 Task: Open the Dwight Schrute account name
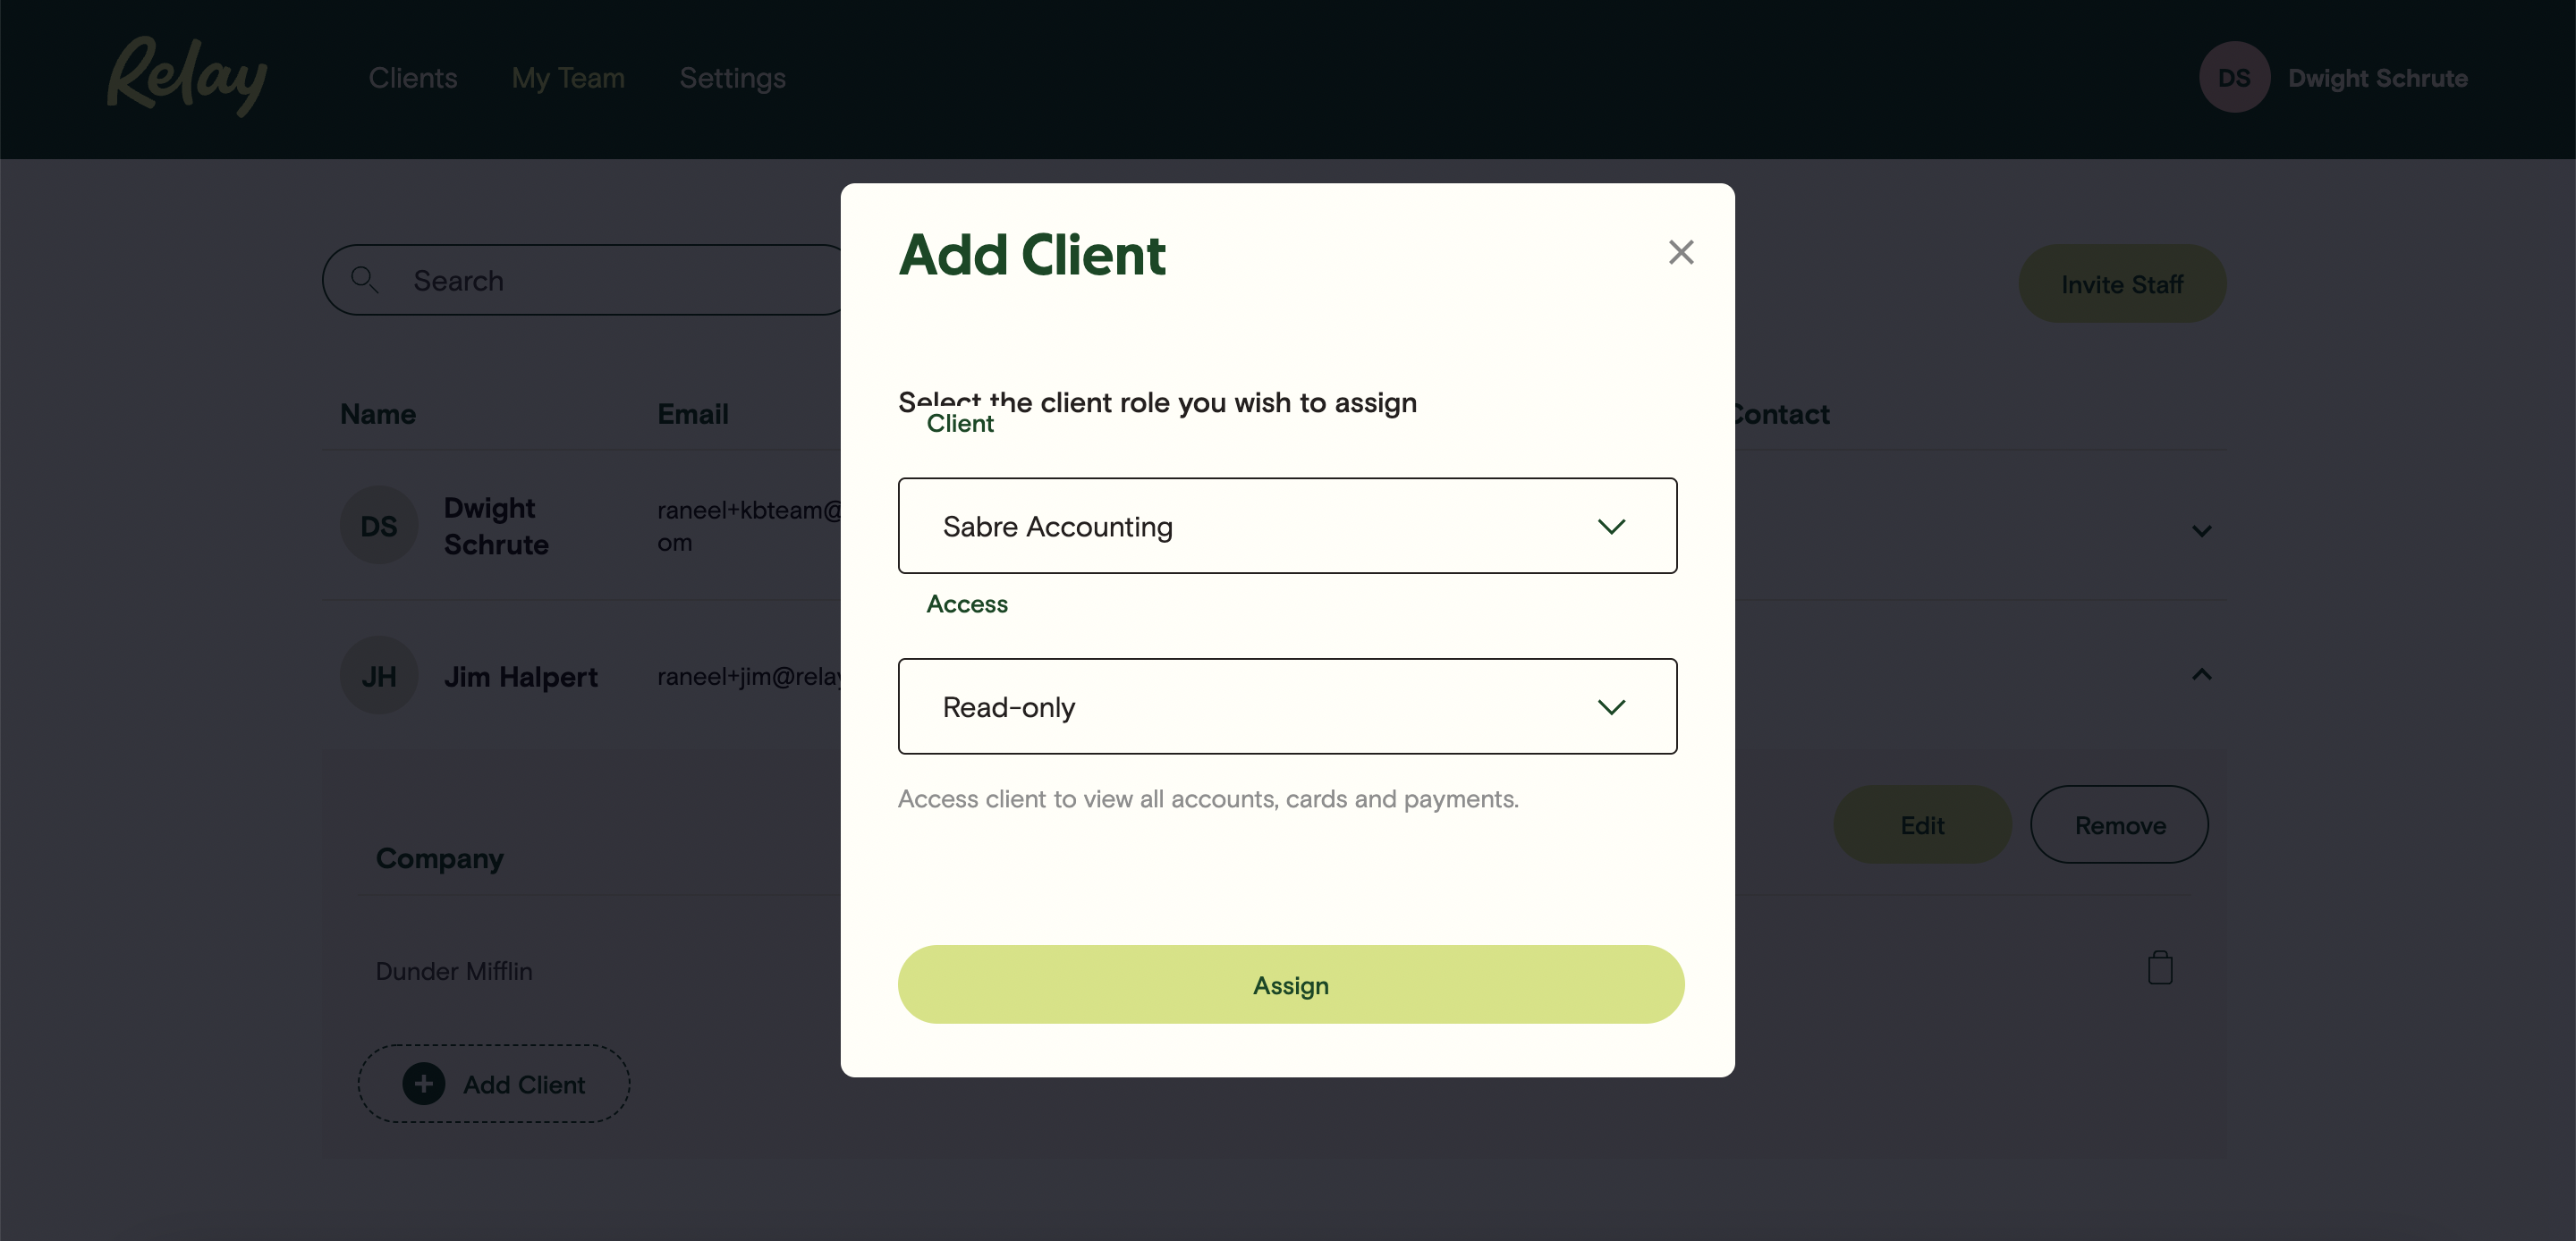2377,78
